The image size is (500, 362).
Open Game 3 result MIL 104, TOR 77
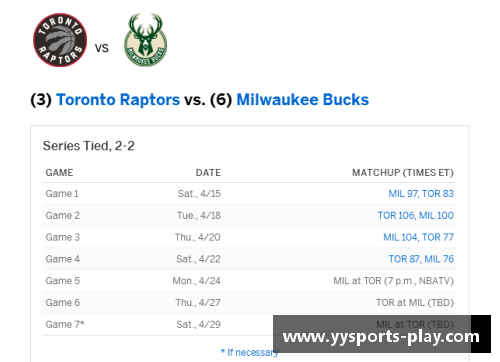[418, 237]
